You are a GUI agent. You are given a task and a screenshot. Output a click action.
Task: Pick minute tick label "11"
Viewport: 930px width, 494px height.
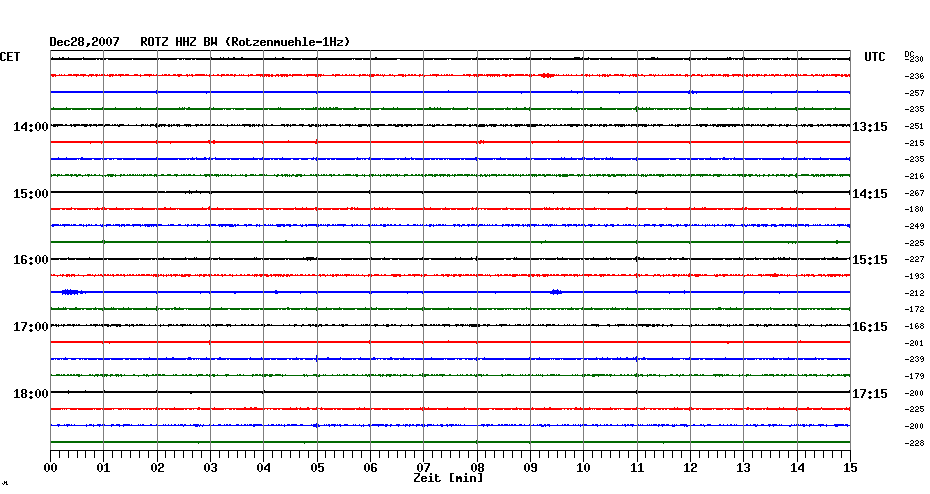point(637,468)
